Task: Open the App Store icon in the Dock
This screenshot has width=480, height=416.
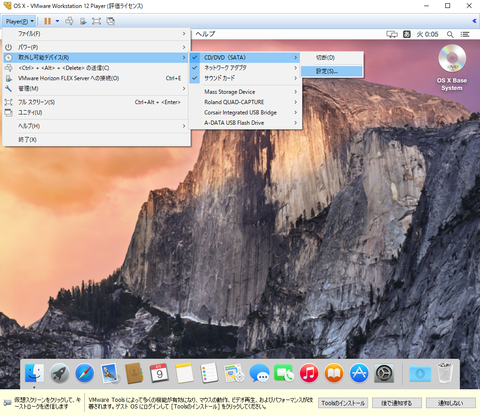Action: (359, 373)
